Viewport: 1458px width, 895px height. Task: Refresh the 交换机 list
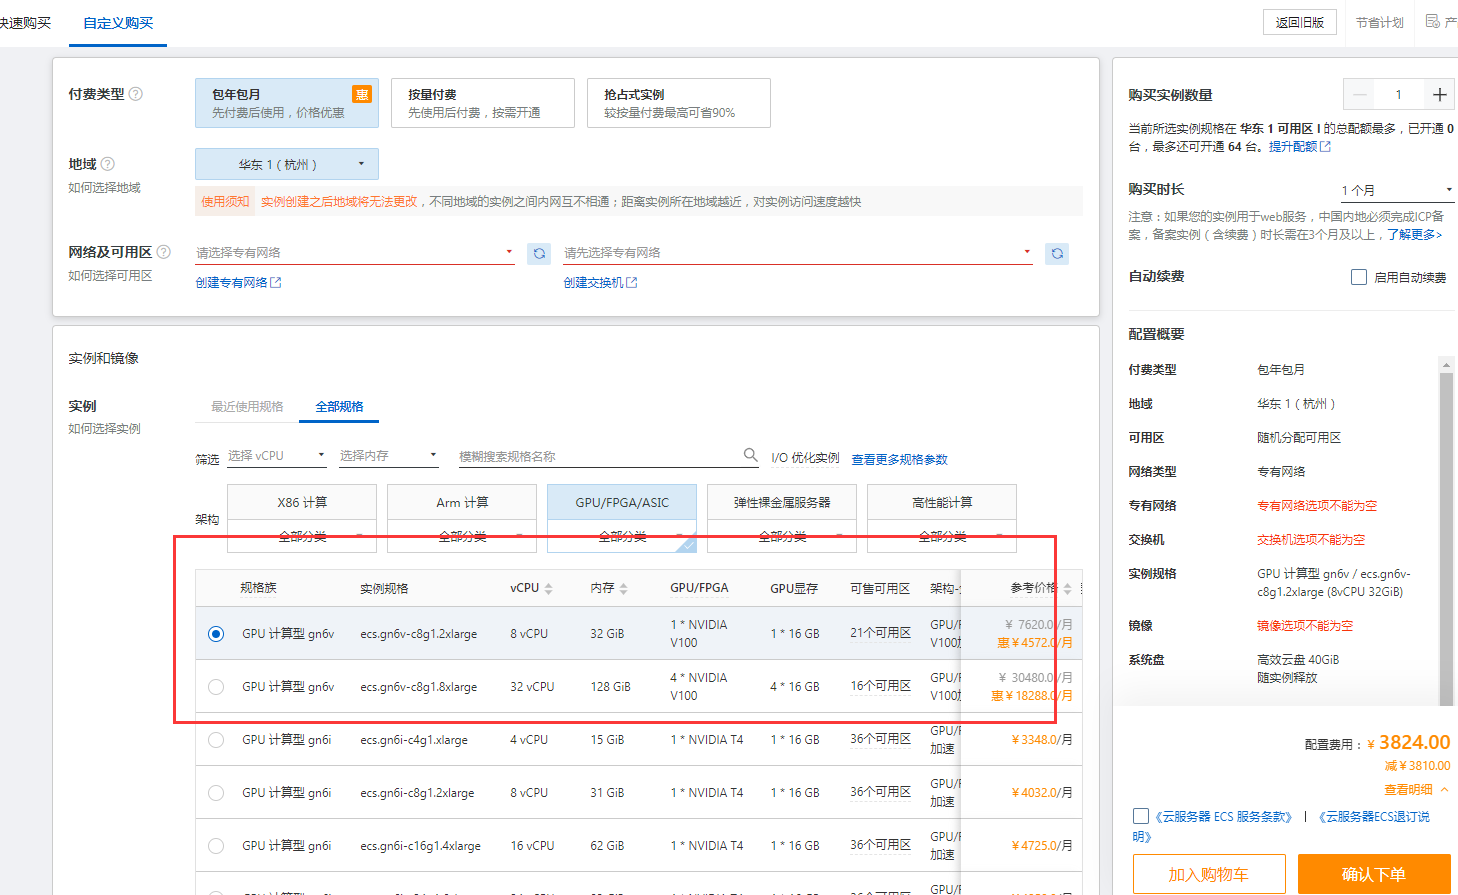(1057, 254)
